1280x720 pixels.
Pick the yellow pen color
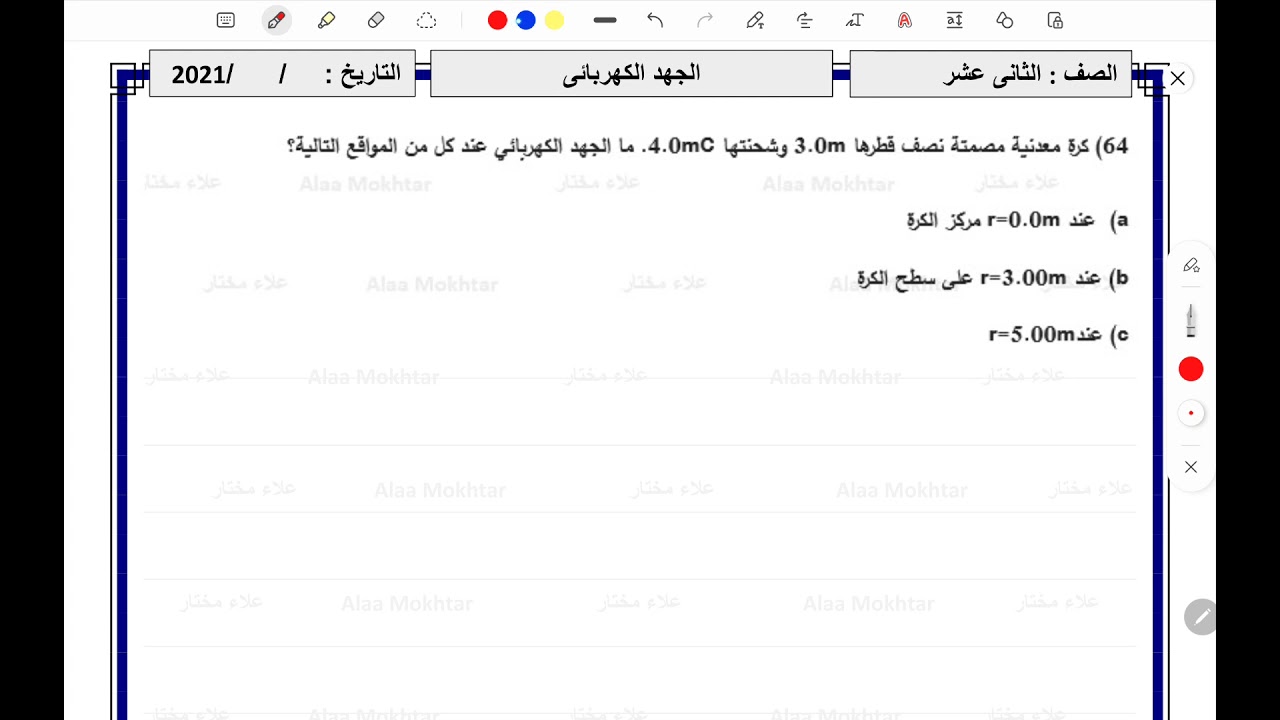click(555, 20)
